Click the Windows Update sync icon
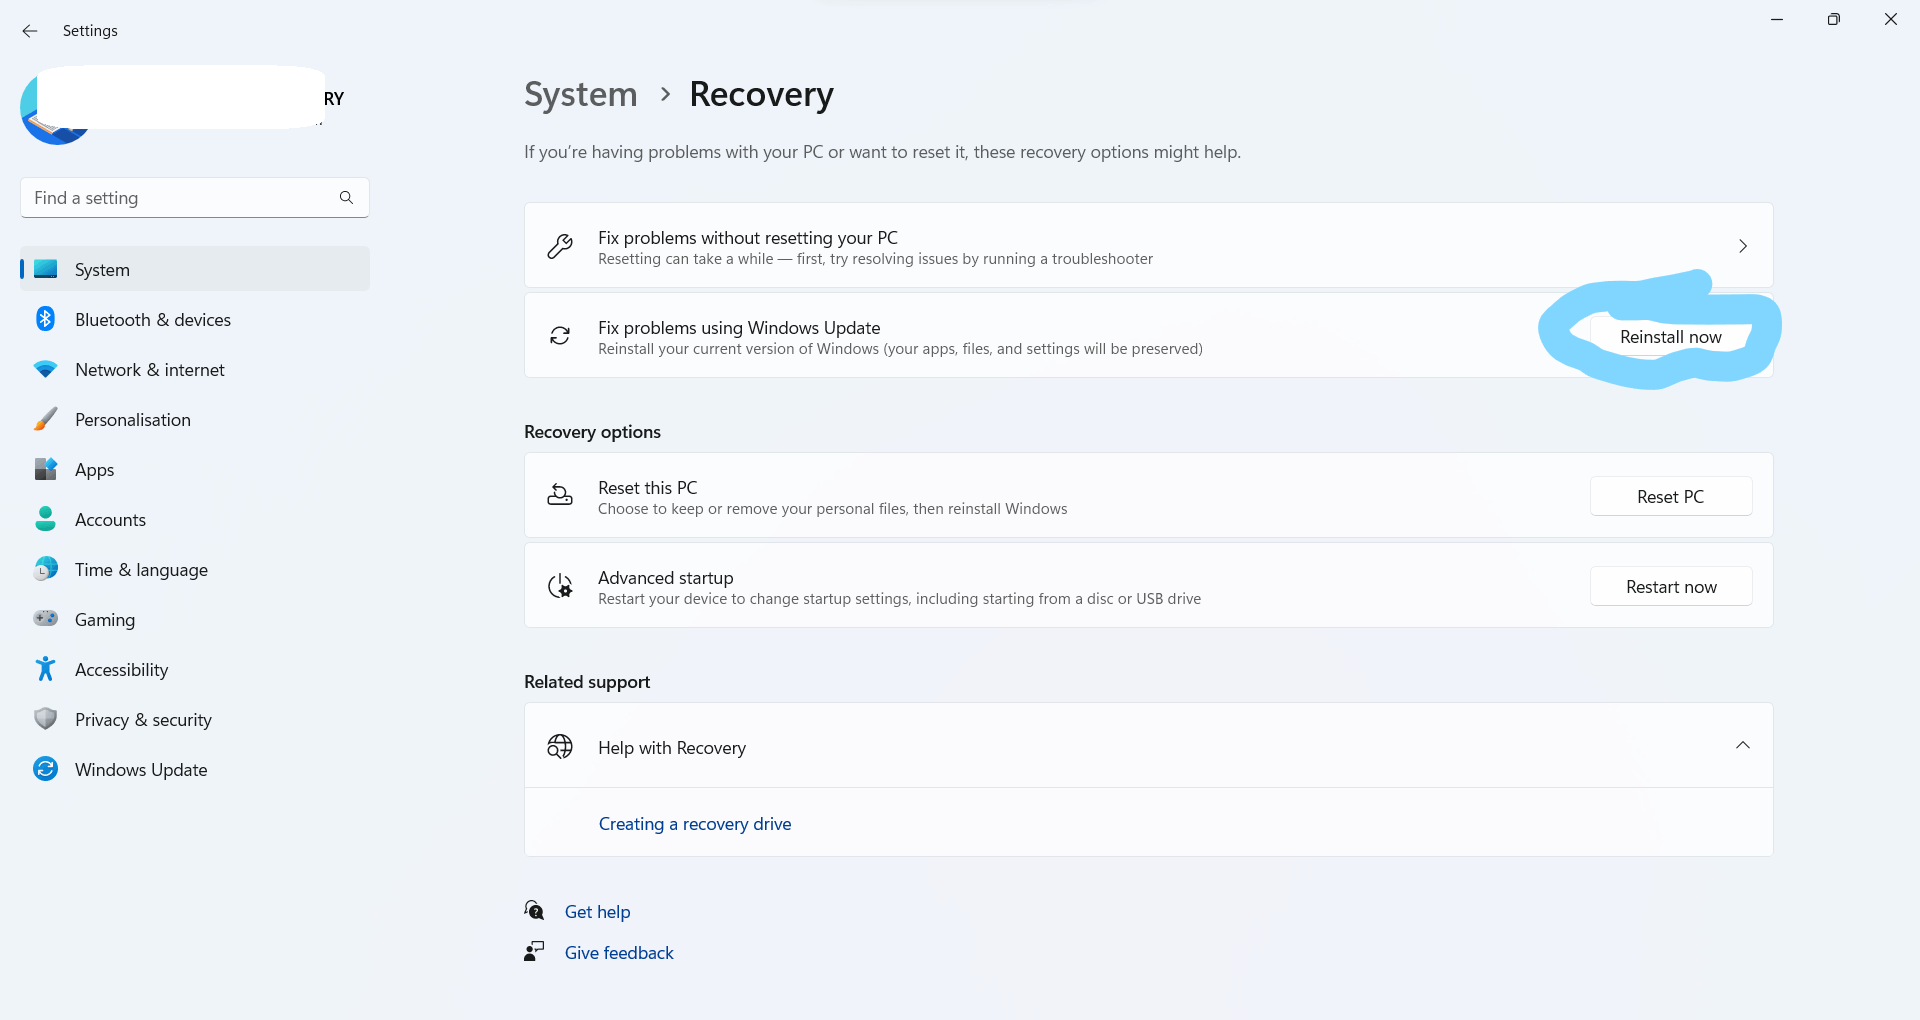This screenshot has width=1920, height=1020. tap(46, 769)
